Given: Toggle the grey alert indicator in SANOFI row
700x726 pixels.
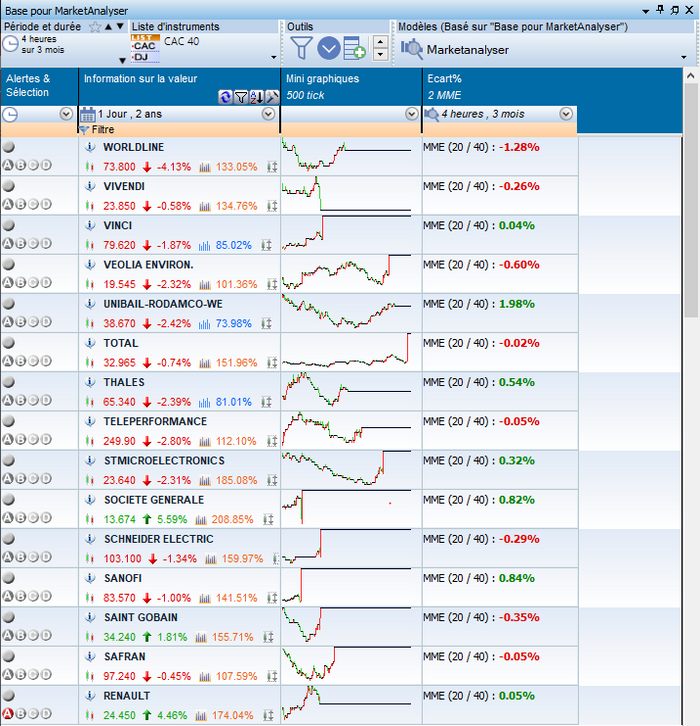Looking at the screenshot, I should coord(8,578).
